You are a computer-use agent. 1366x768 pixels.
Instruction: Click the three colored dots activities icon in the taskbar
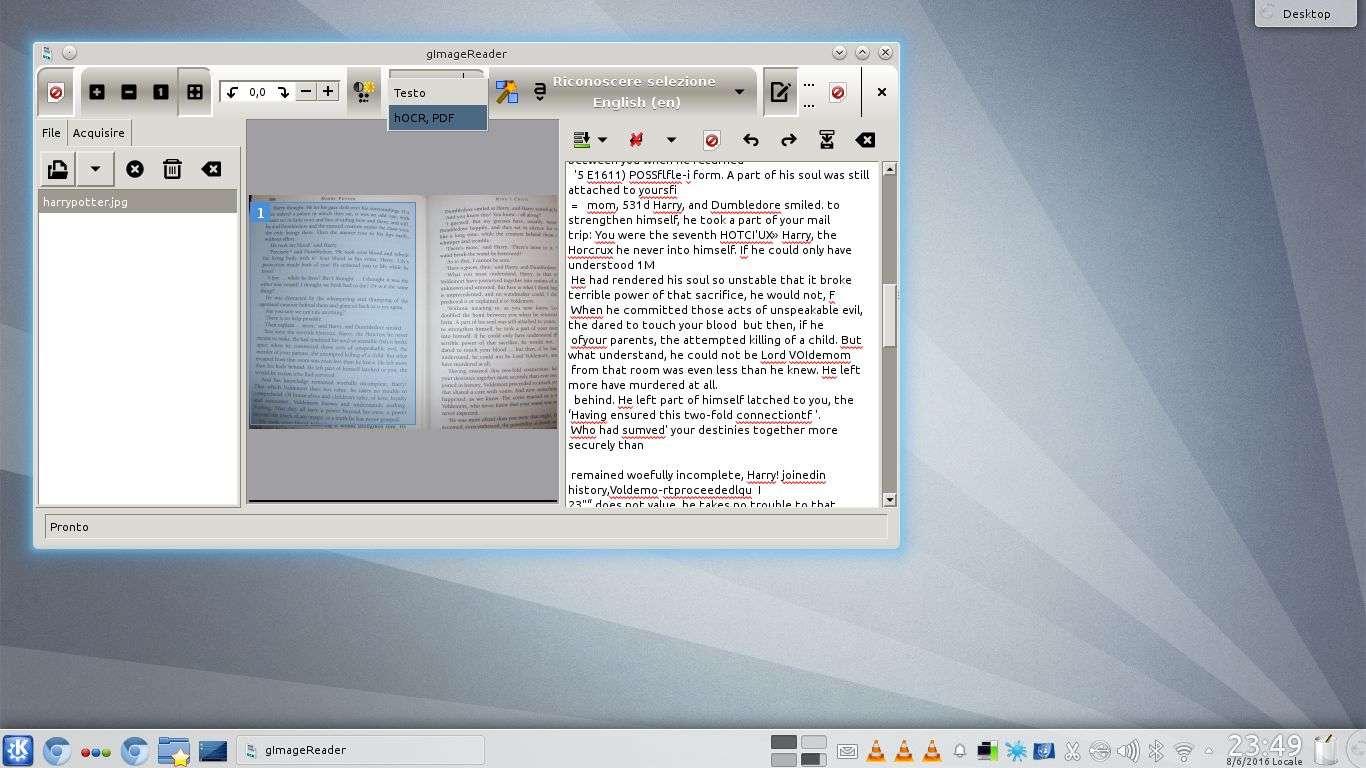pyautogui.click(x=96, y=752)
